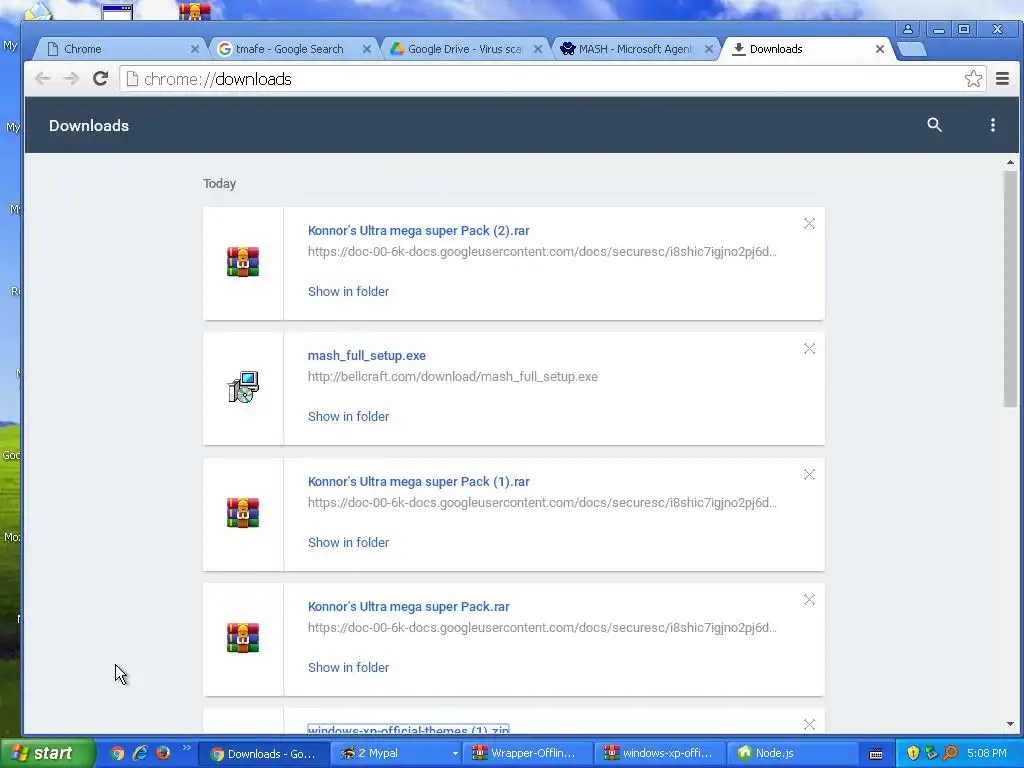Click the browser forward arrow
The image size is (1024, 768).
click(x=71, y=79)
